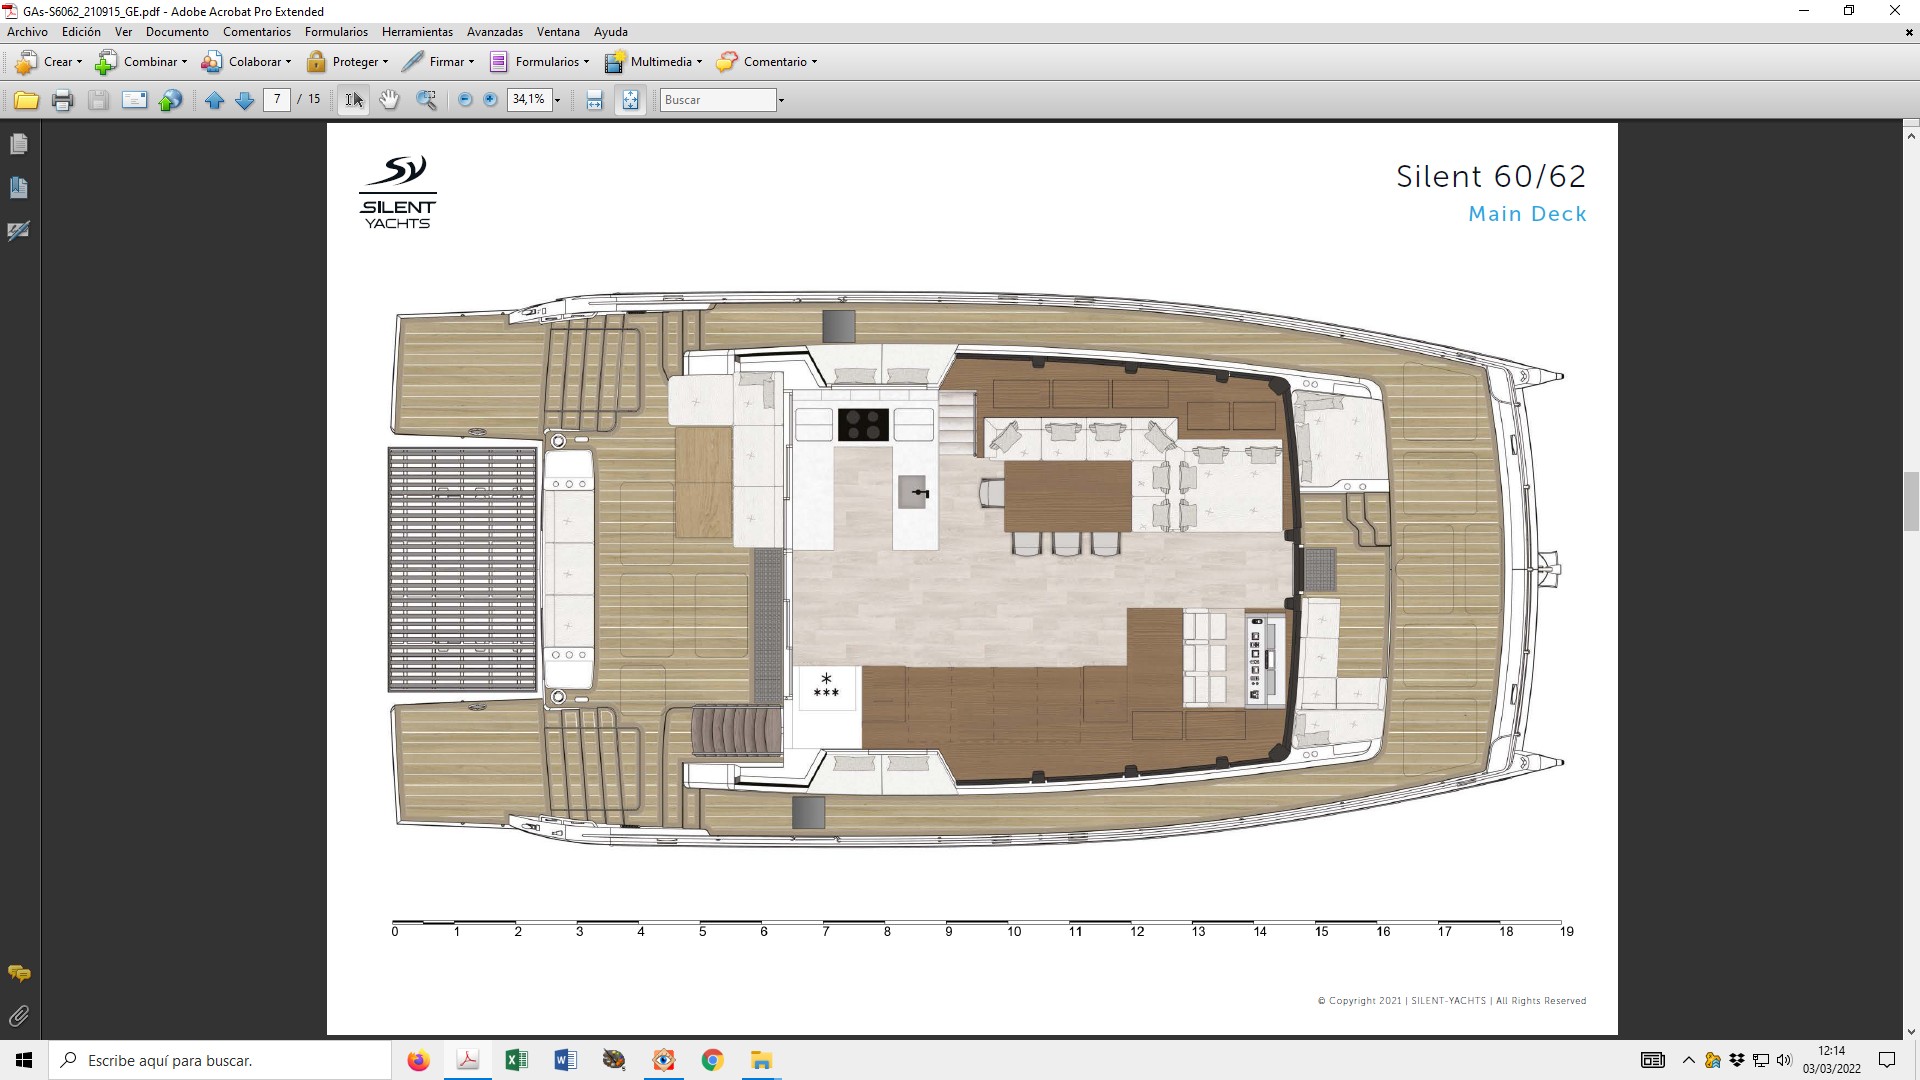
Task: Open the Comments panel icon in the sidebar
Action: [x=18, y=973]
